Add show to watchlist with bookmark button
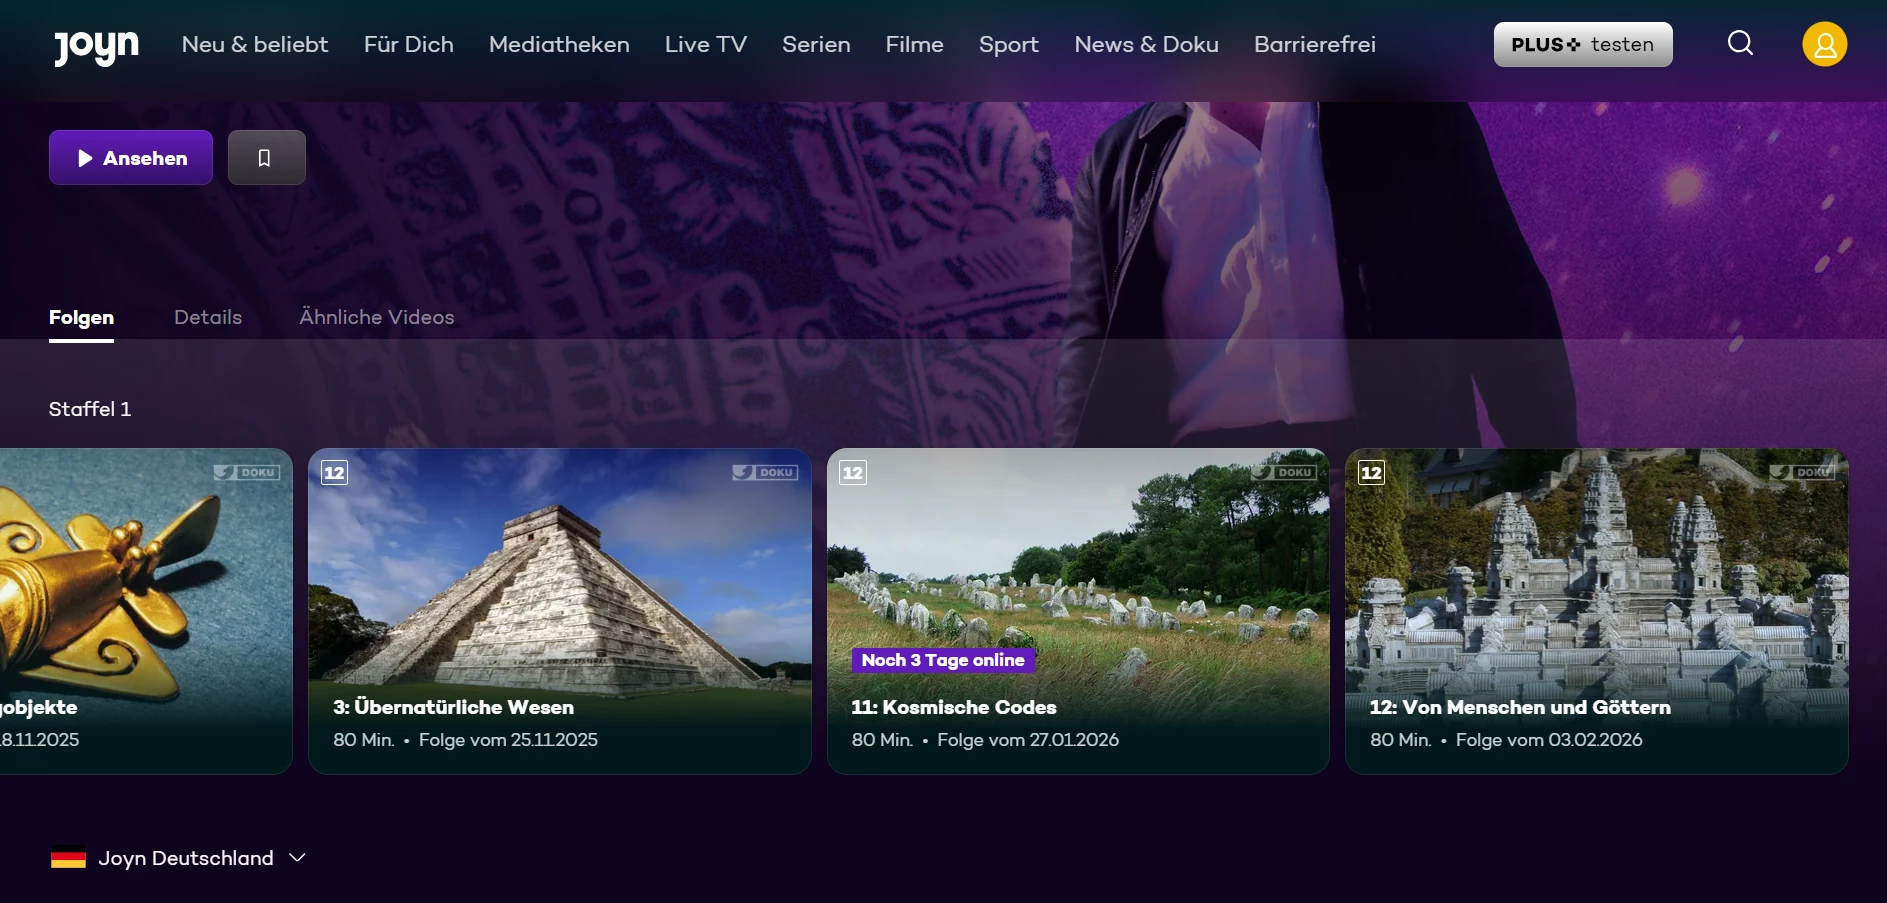Viewport: 1887px width, 903px height. coord(266,158)
